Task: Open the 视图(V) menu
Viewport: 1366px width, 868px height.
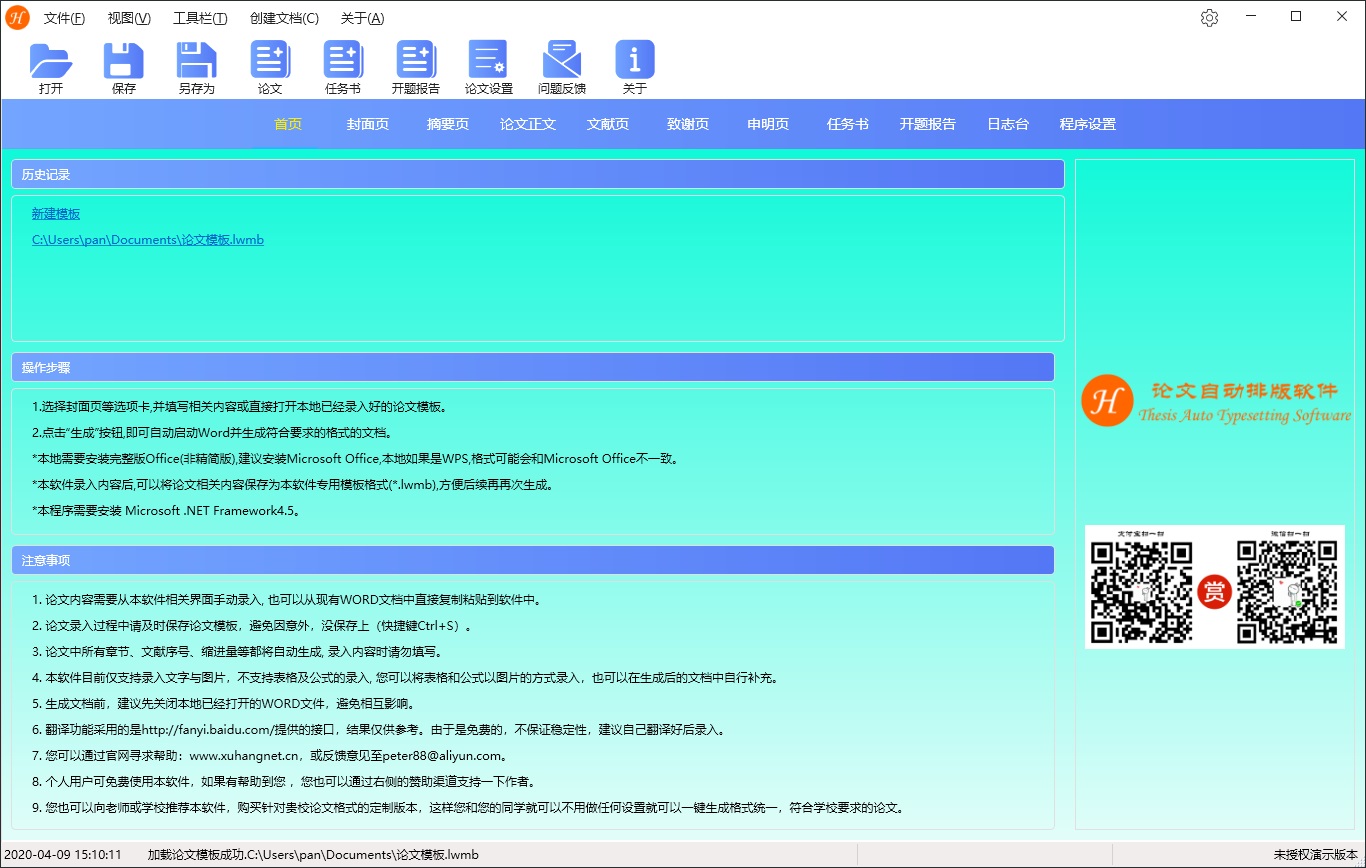Action: [x=129, y=18]
